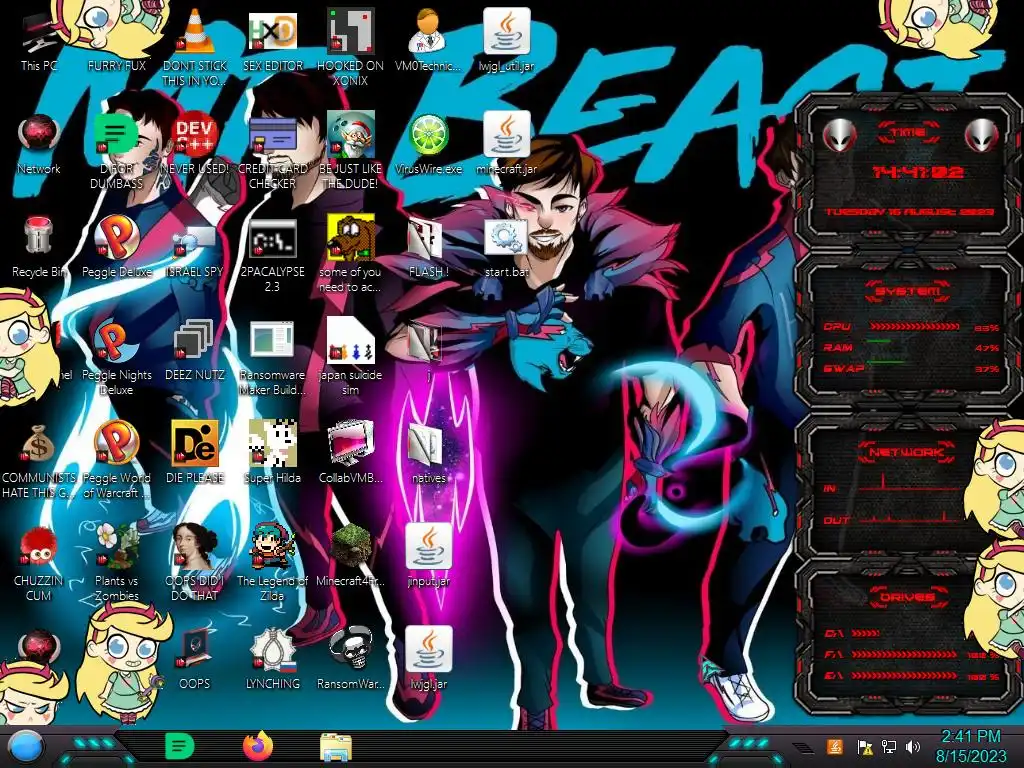The image size is (1024, 768).
Task: Select the CollabVMB... monitor icon
Action: pos(351,444)
